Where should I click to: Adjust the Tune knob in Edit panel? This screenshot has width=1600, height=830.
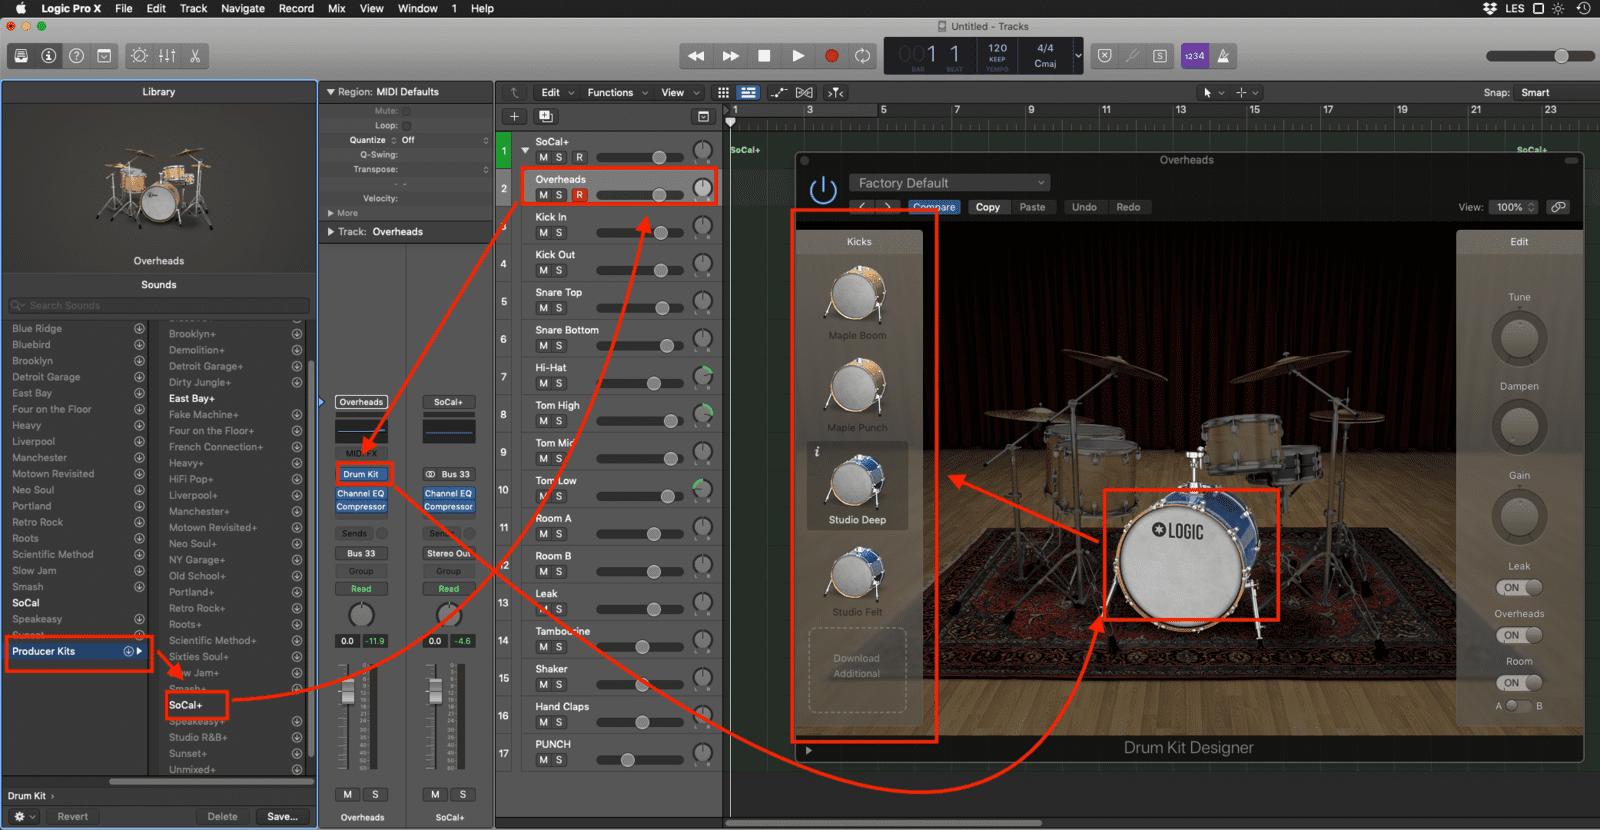tap(1519, 338)
